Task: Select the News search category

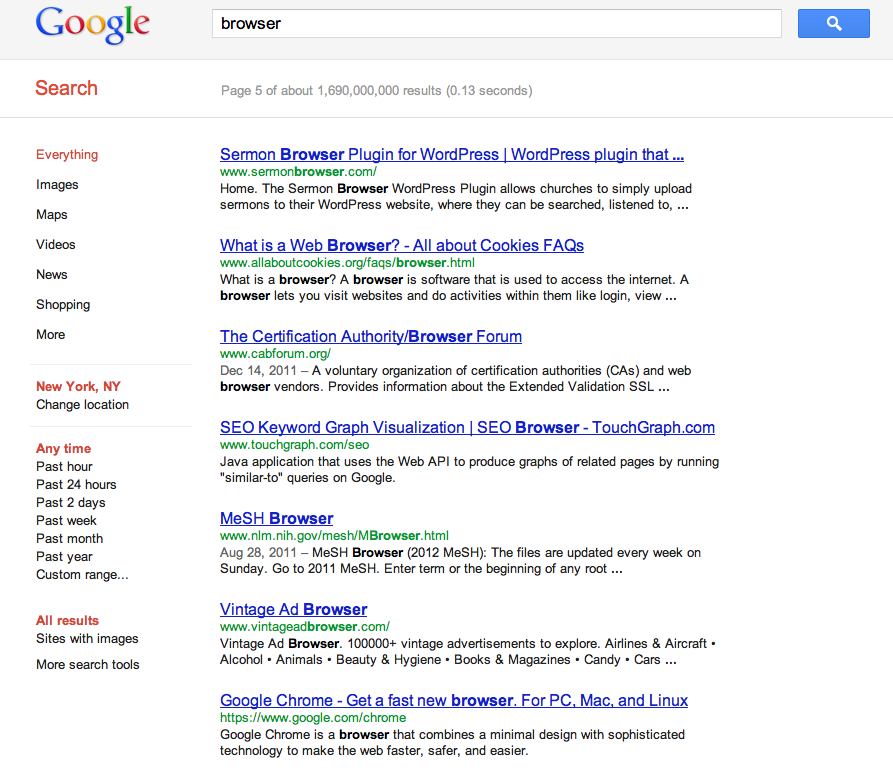Action: [x=52, y=275]
